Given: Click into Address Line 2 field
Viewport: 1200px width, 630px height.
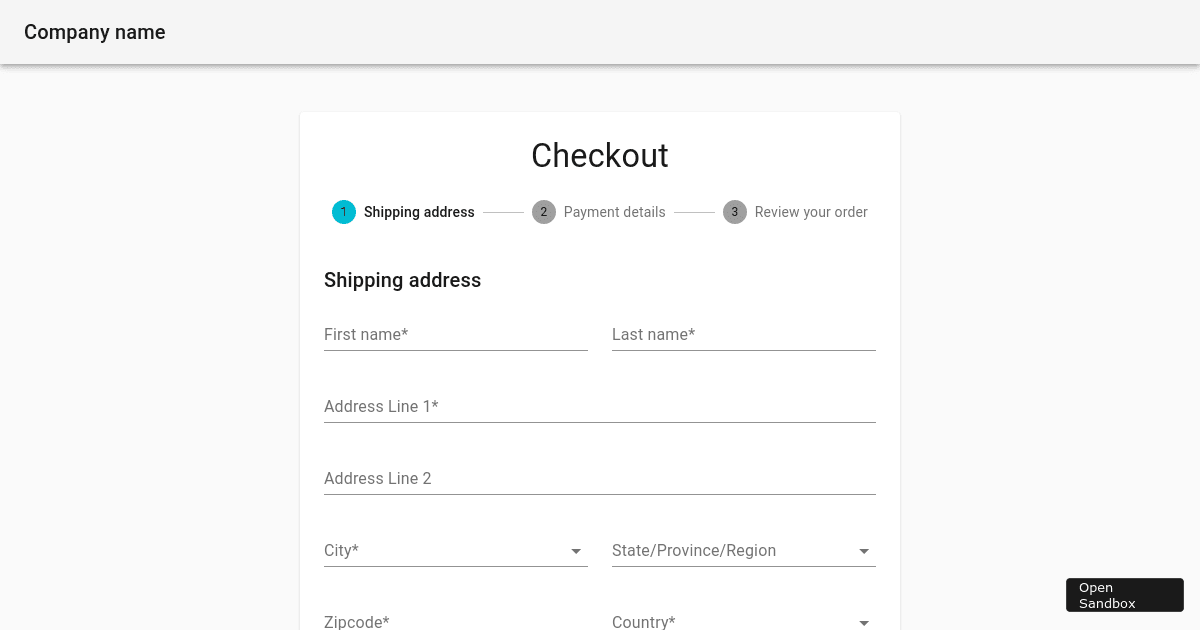Looking at the screenshot, I should coord(600,479).
